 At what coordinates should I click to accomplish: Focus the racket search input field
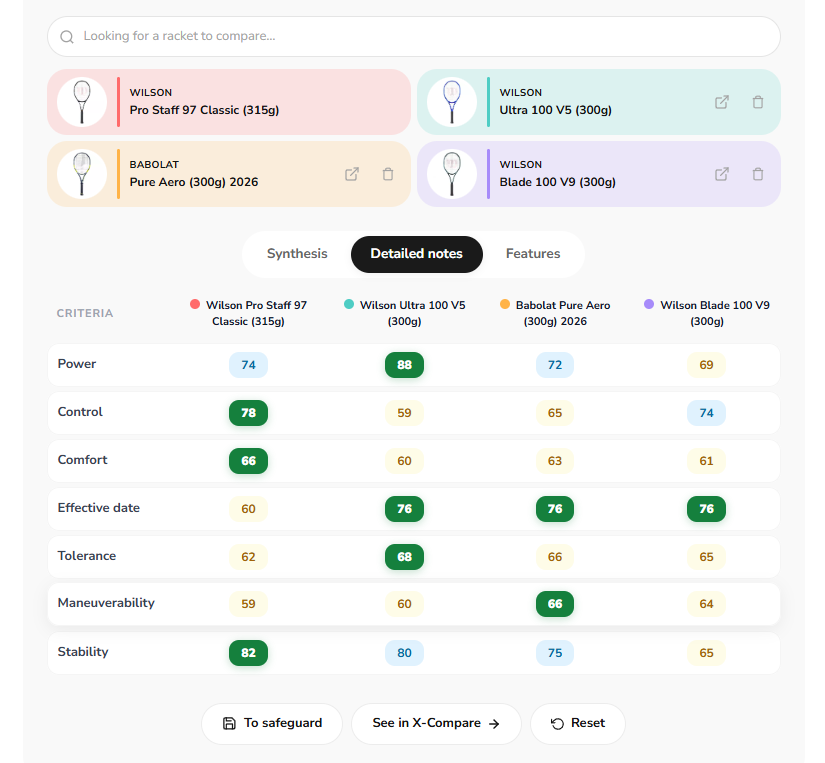point(414,36)
